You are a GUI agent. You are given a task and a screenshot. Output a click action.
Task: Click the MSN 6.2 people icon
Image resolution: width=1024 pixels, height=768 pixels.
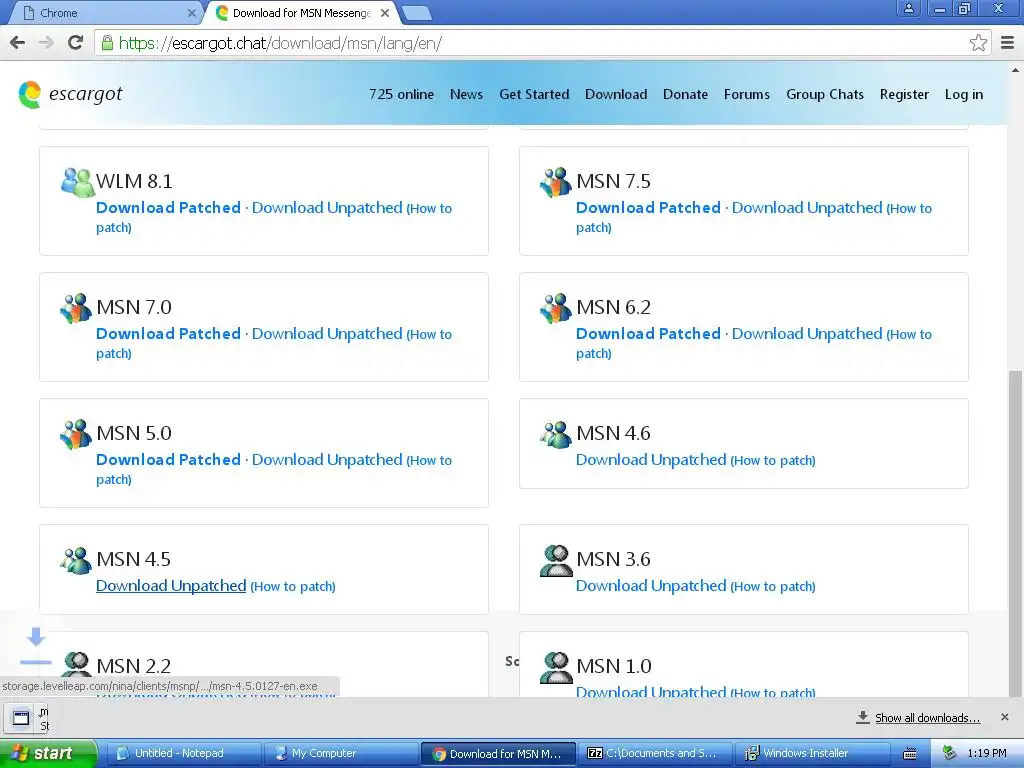click(x=556, y=308)
